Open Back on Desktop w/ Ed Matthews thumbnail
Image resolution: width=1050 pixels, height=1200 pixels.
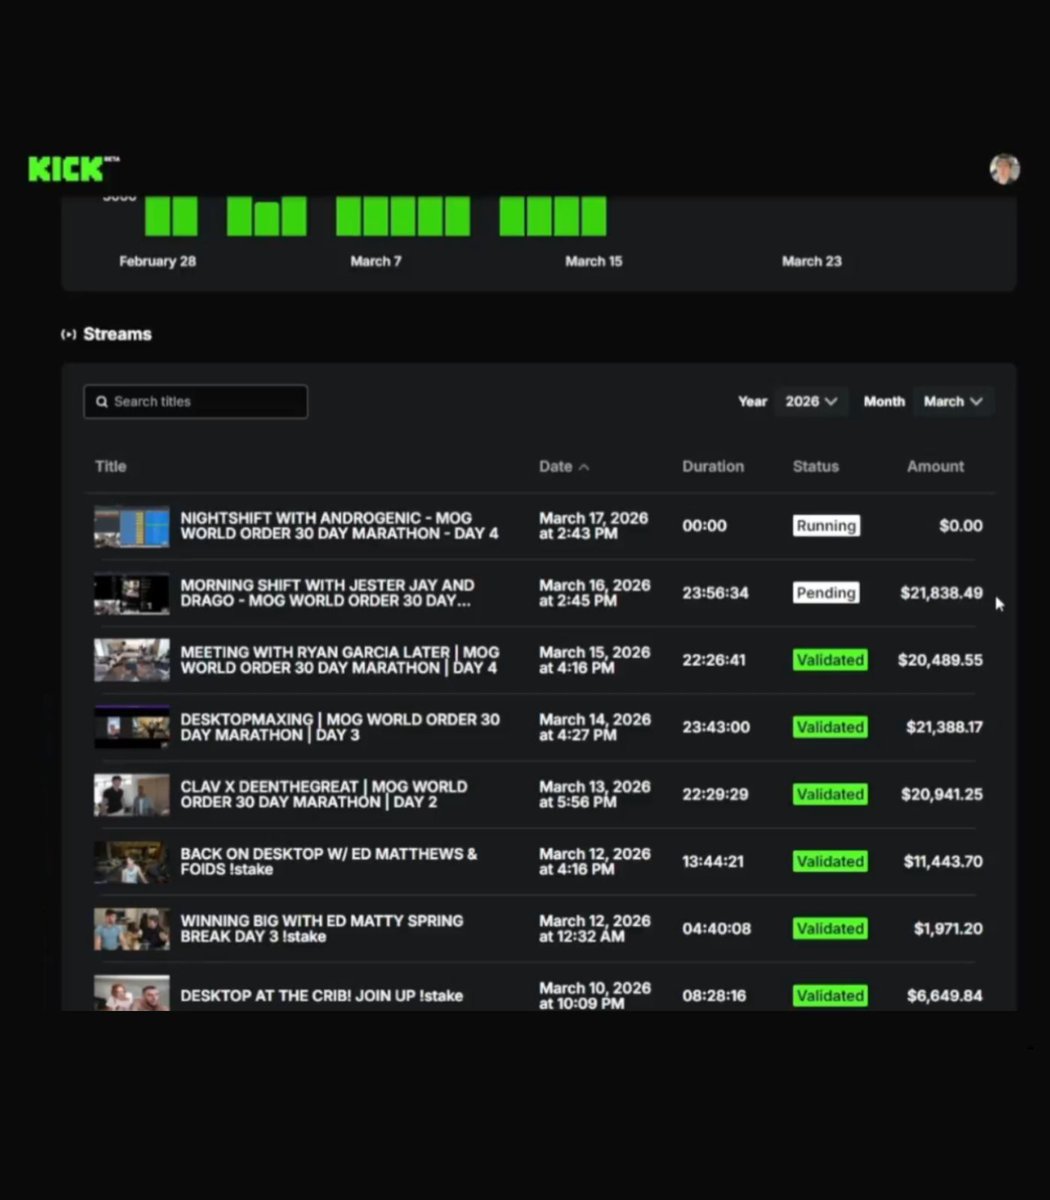coord(132,861)
